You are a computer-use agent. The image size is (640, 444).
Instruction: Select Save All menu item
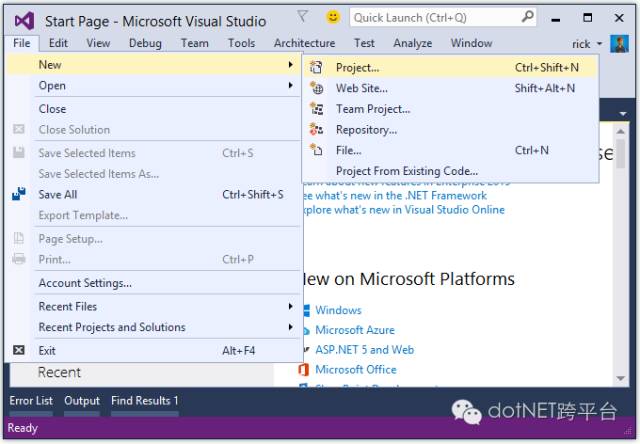(155, 194)
